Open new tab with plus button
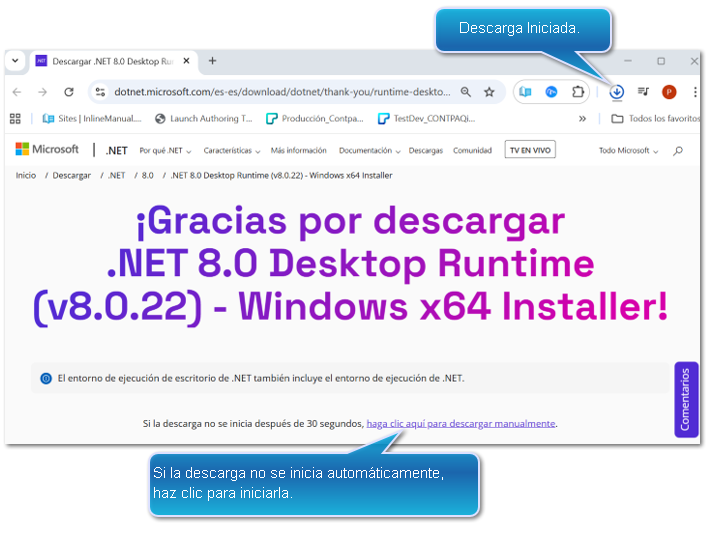This screenshot has width=709, height=560. click(x=212, y=61)
